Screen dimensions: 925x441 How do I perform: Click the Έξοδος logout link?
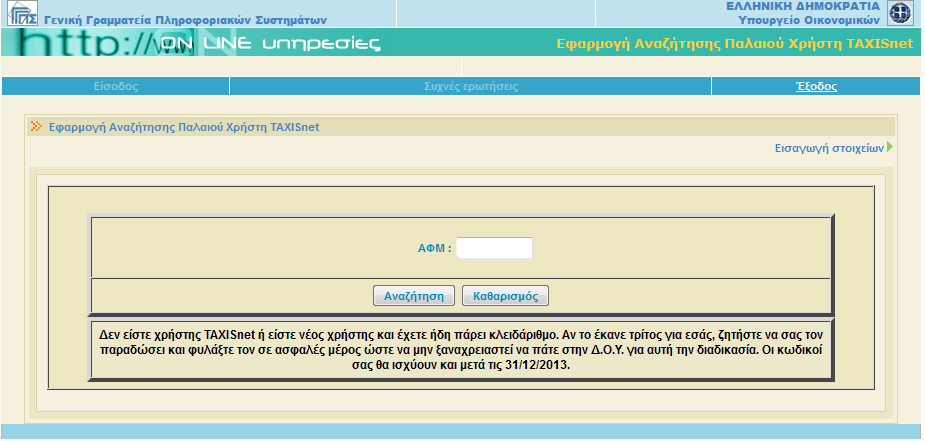(x=816, y=87)
